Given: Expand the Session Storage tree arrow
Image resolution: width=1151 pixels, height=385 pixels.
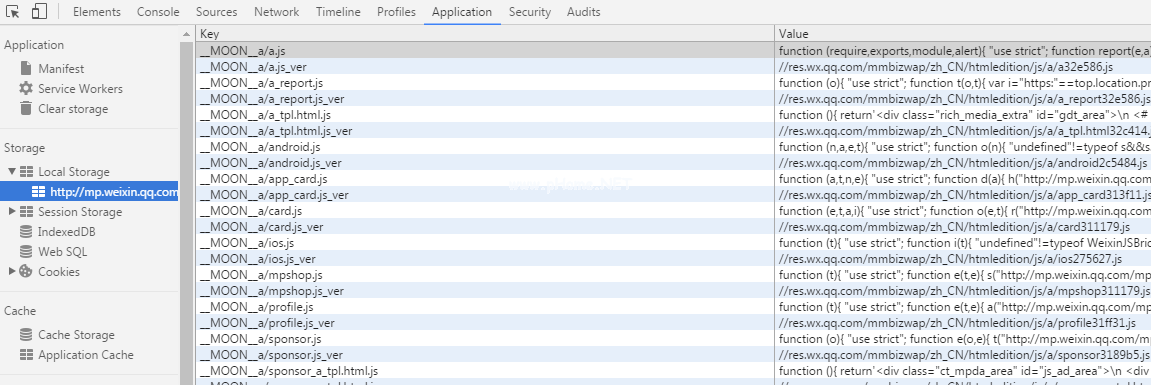Looking at the screenshot, I should (x=12, y=212).
